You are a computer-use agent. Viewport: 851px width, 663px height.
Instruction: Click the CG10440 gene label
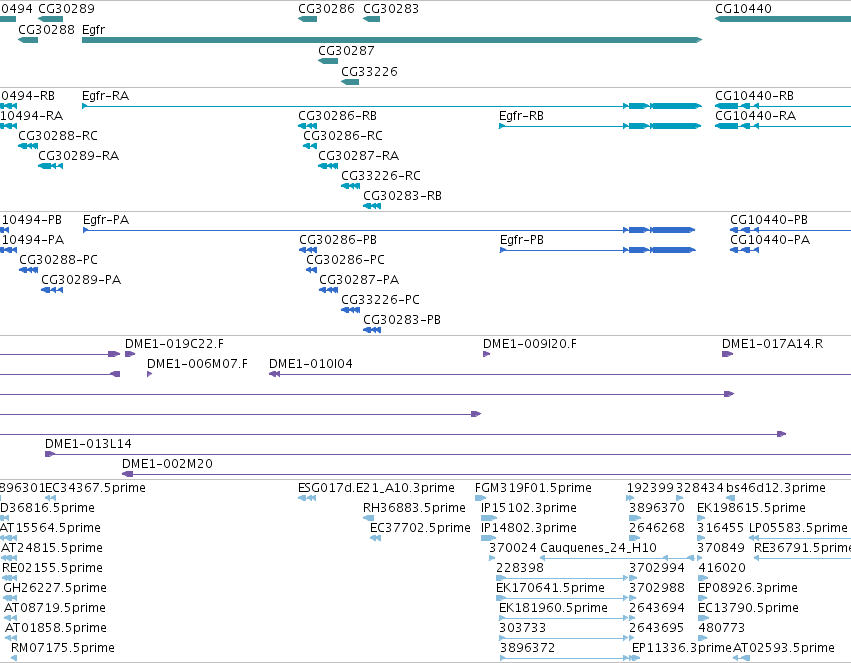tap(743, 9)
